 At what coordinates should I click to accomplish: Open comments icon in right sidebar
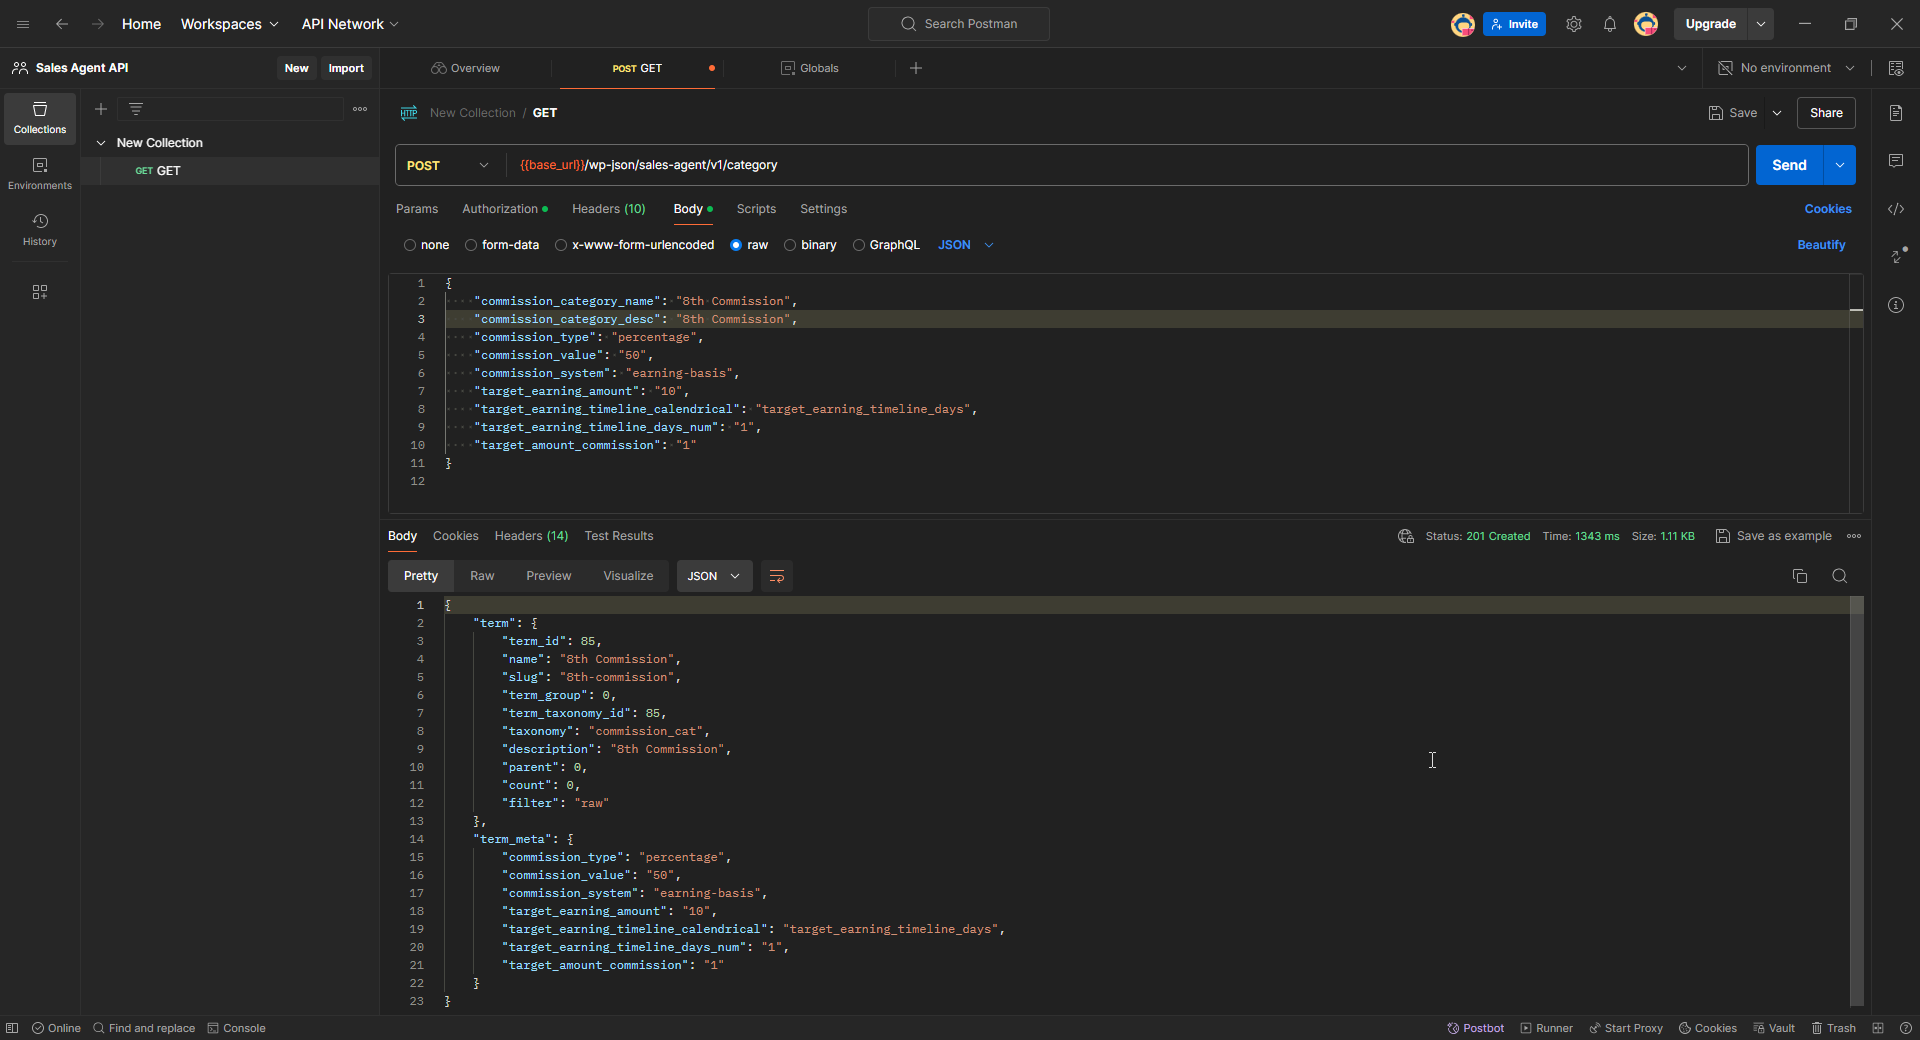point(1896,161)
